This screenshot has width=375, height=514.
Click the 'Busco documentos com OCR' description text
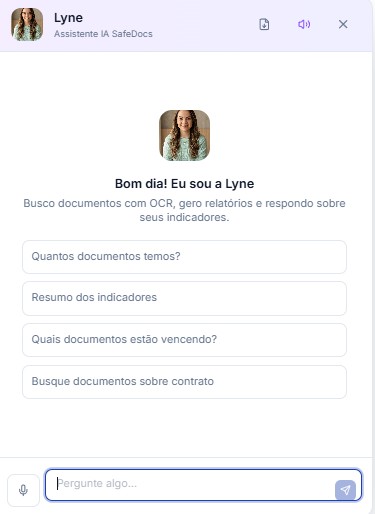pyautogui.click(x=184, y=210)
